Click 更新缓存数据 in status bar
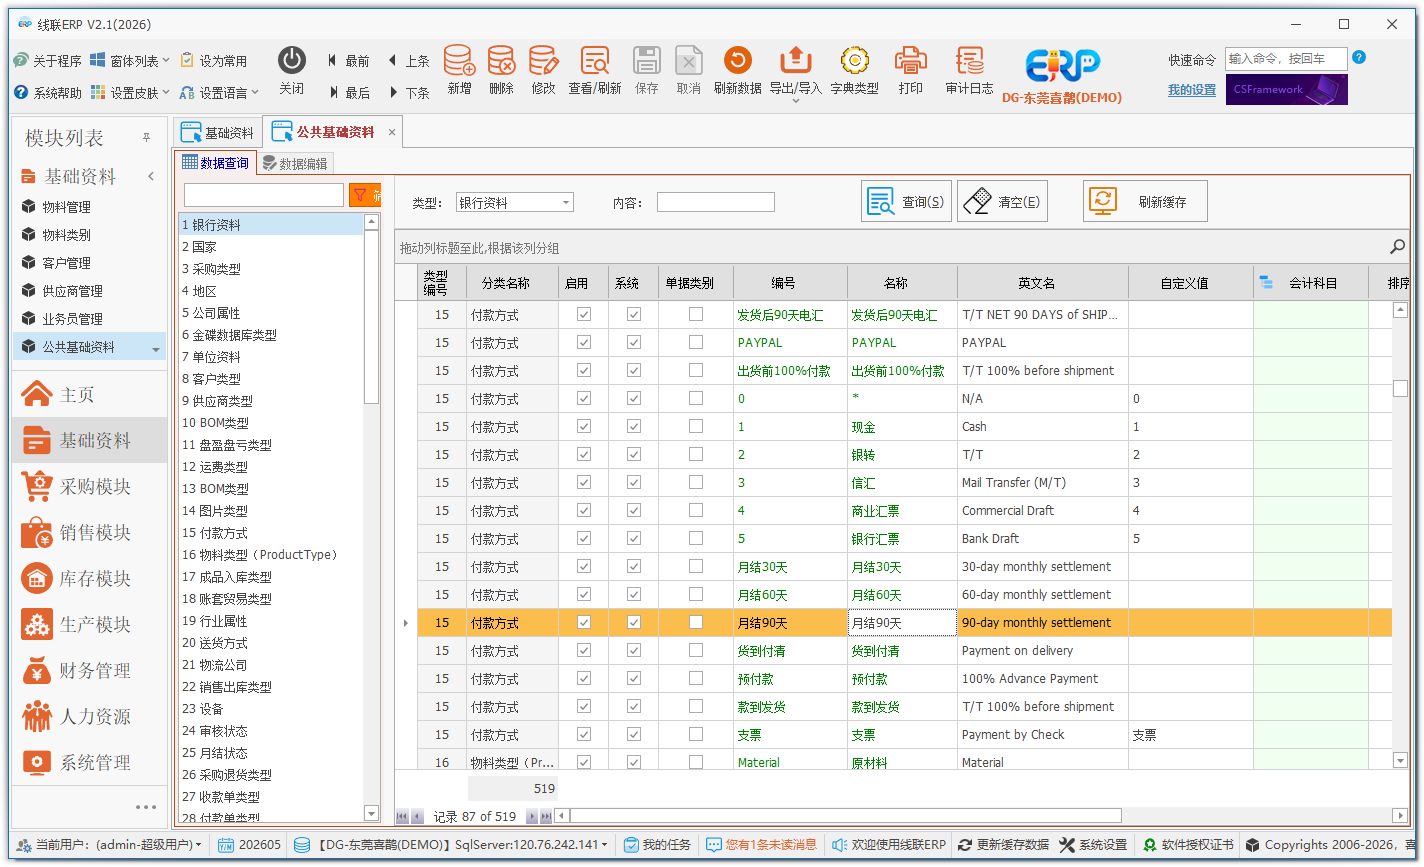Viewport: 1424px width, 867px height. [1003, 845]
